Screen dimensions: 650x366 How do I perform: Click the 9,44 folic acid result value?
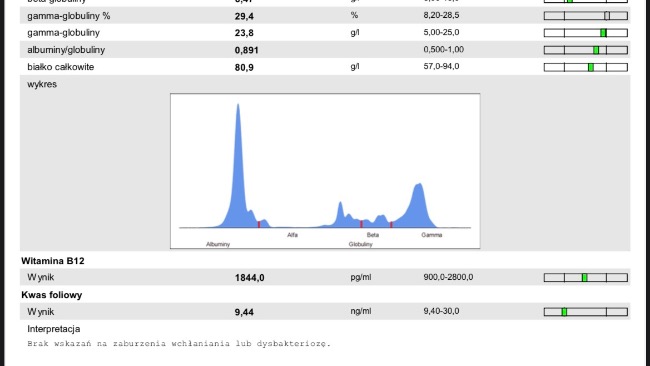pyautogui.click(x=244, y=312)
